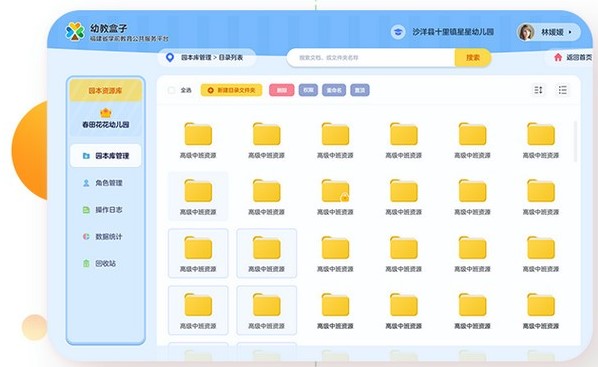Open user avatar of 林媛媛
598x367 pixels.
(x=526, y=32)
